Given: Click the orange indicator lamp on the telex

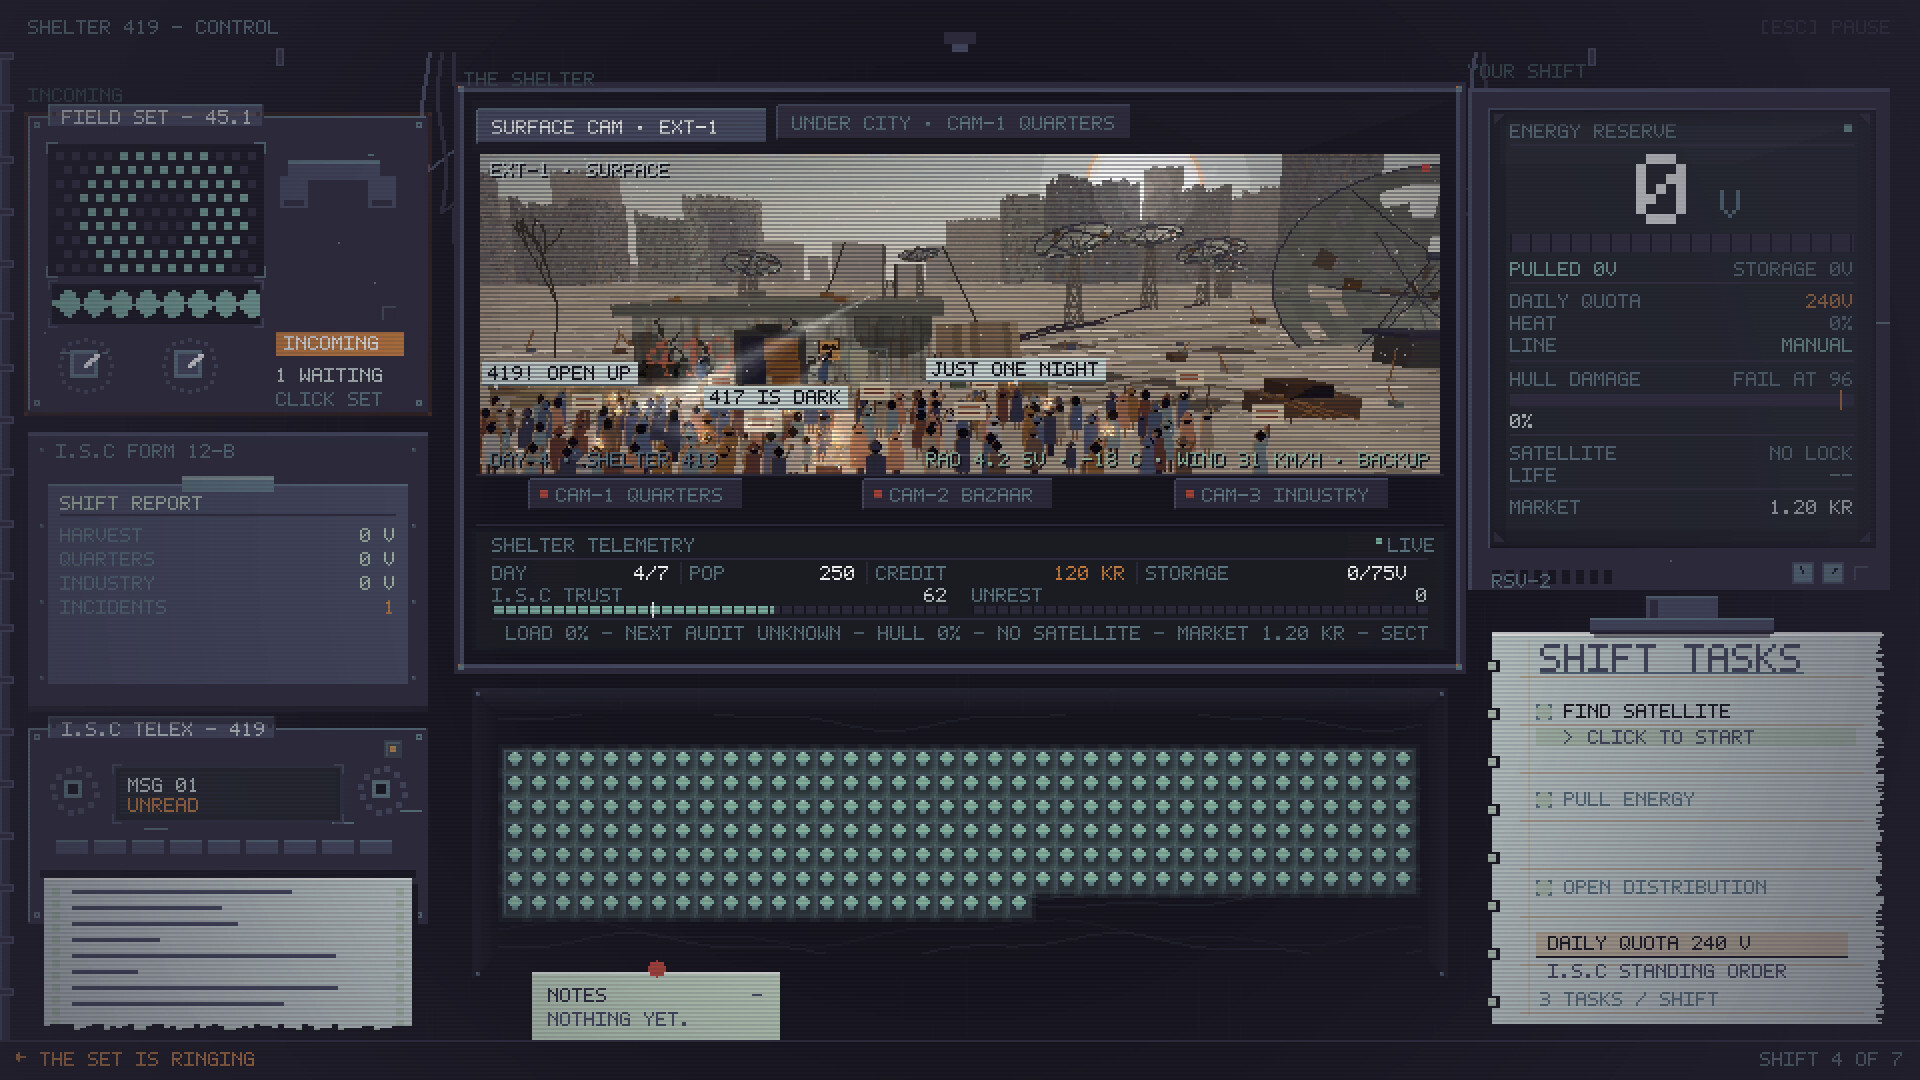Looking at the screenshot, I should pos(393,749).
